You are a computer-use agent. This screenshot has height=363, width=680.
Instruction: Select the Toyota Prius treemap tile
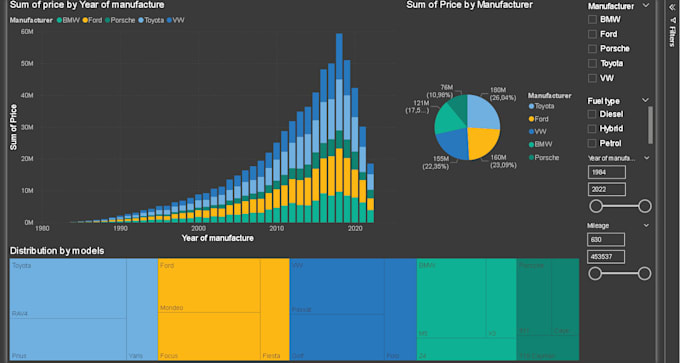click(x=68, y=339)
